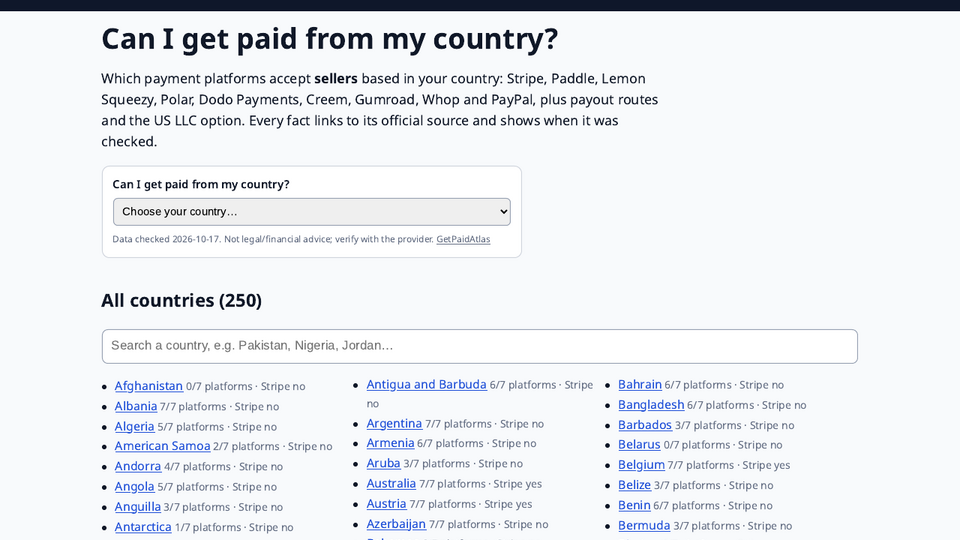Image resolution: width=960 pixels, height=540 pixels.
Task: Open the Argentina country link
Action: (394, 424)
